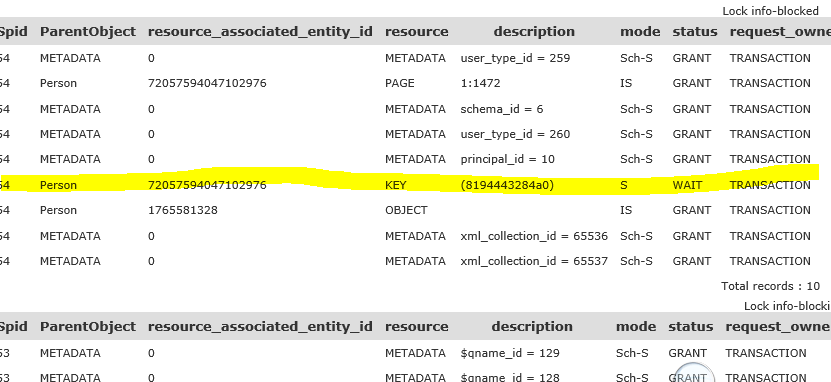Click the WAIT status in the highlighted row
This screenshot has height=382, width=831.
click(x=687, y=185)
